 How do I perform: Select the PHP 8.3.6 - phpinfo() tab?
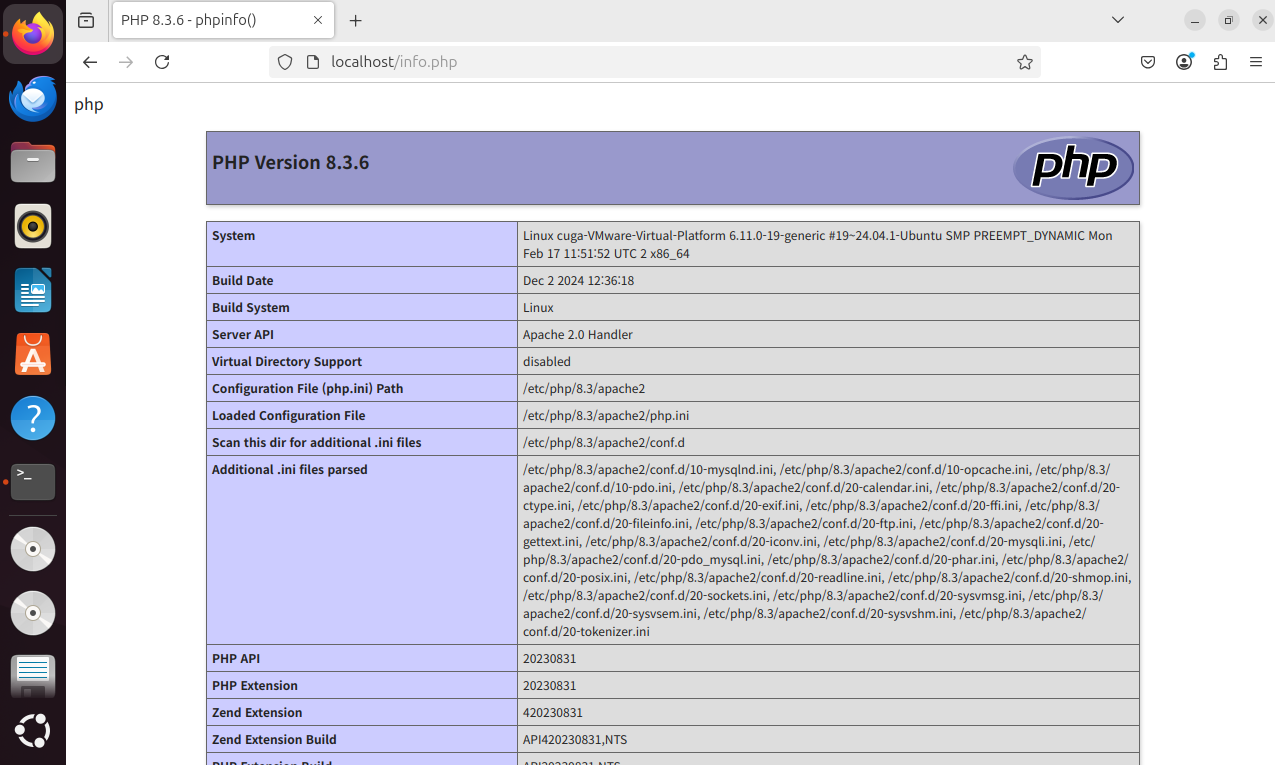coord(223,20)
